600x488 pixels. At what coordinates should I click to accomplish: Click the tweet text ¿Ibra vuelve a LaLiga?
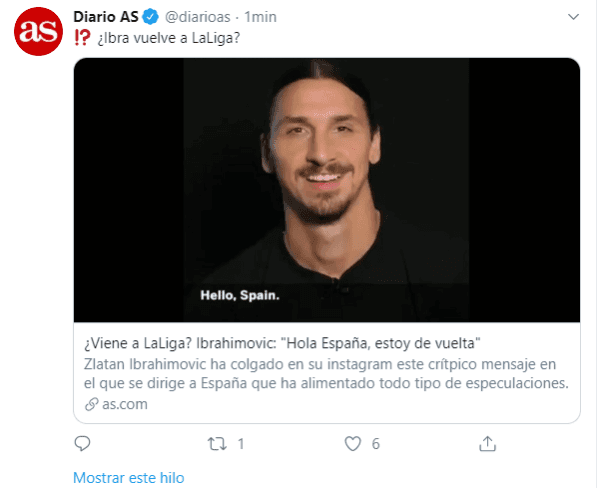(168, 38)
